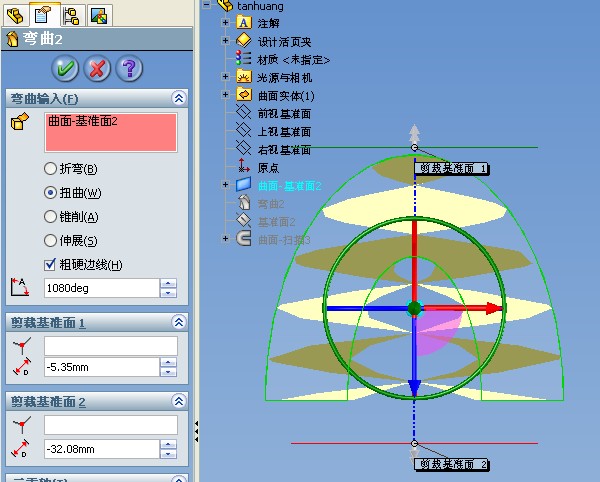Click the triad center green sphere
Image resolution: width=600 pixels, height=482 pixels.
414,308
